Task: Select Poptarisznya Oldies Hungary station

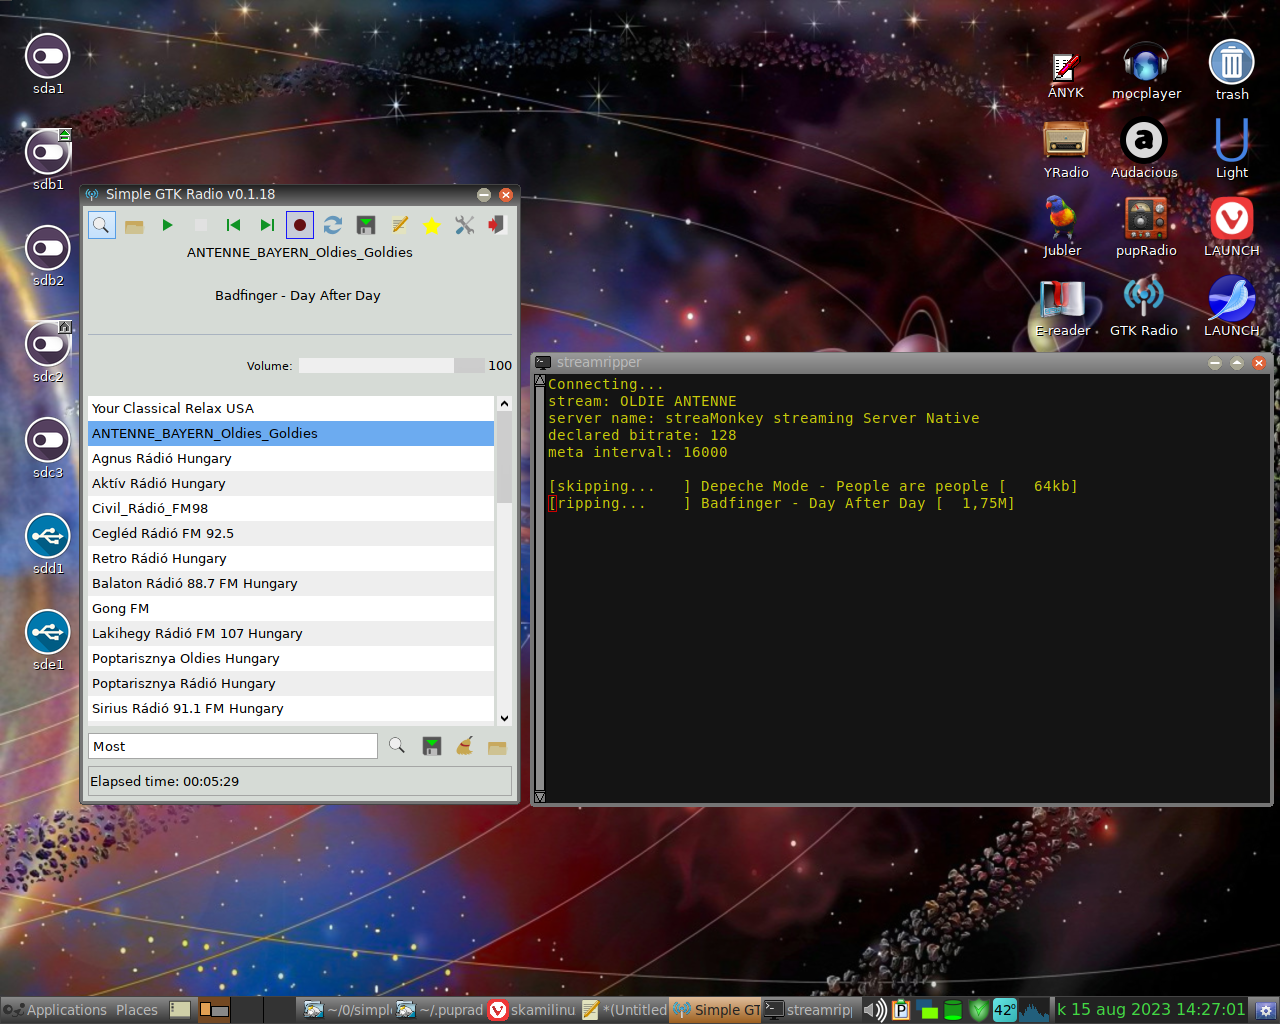Action: 291,658
